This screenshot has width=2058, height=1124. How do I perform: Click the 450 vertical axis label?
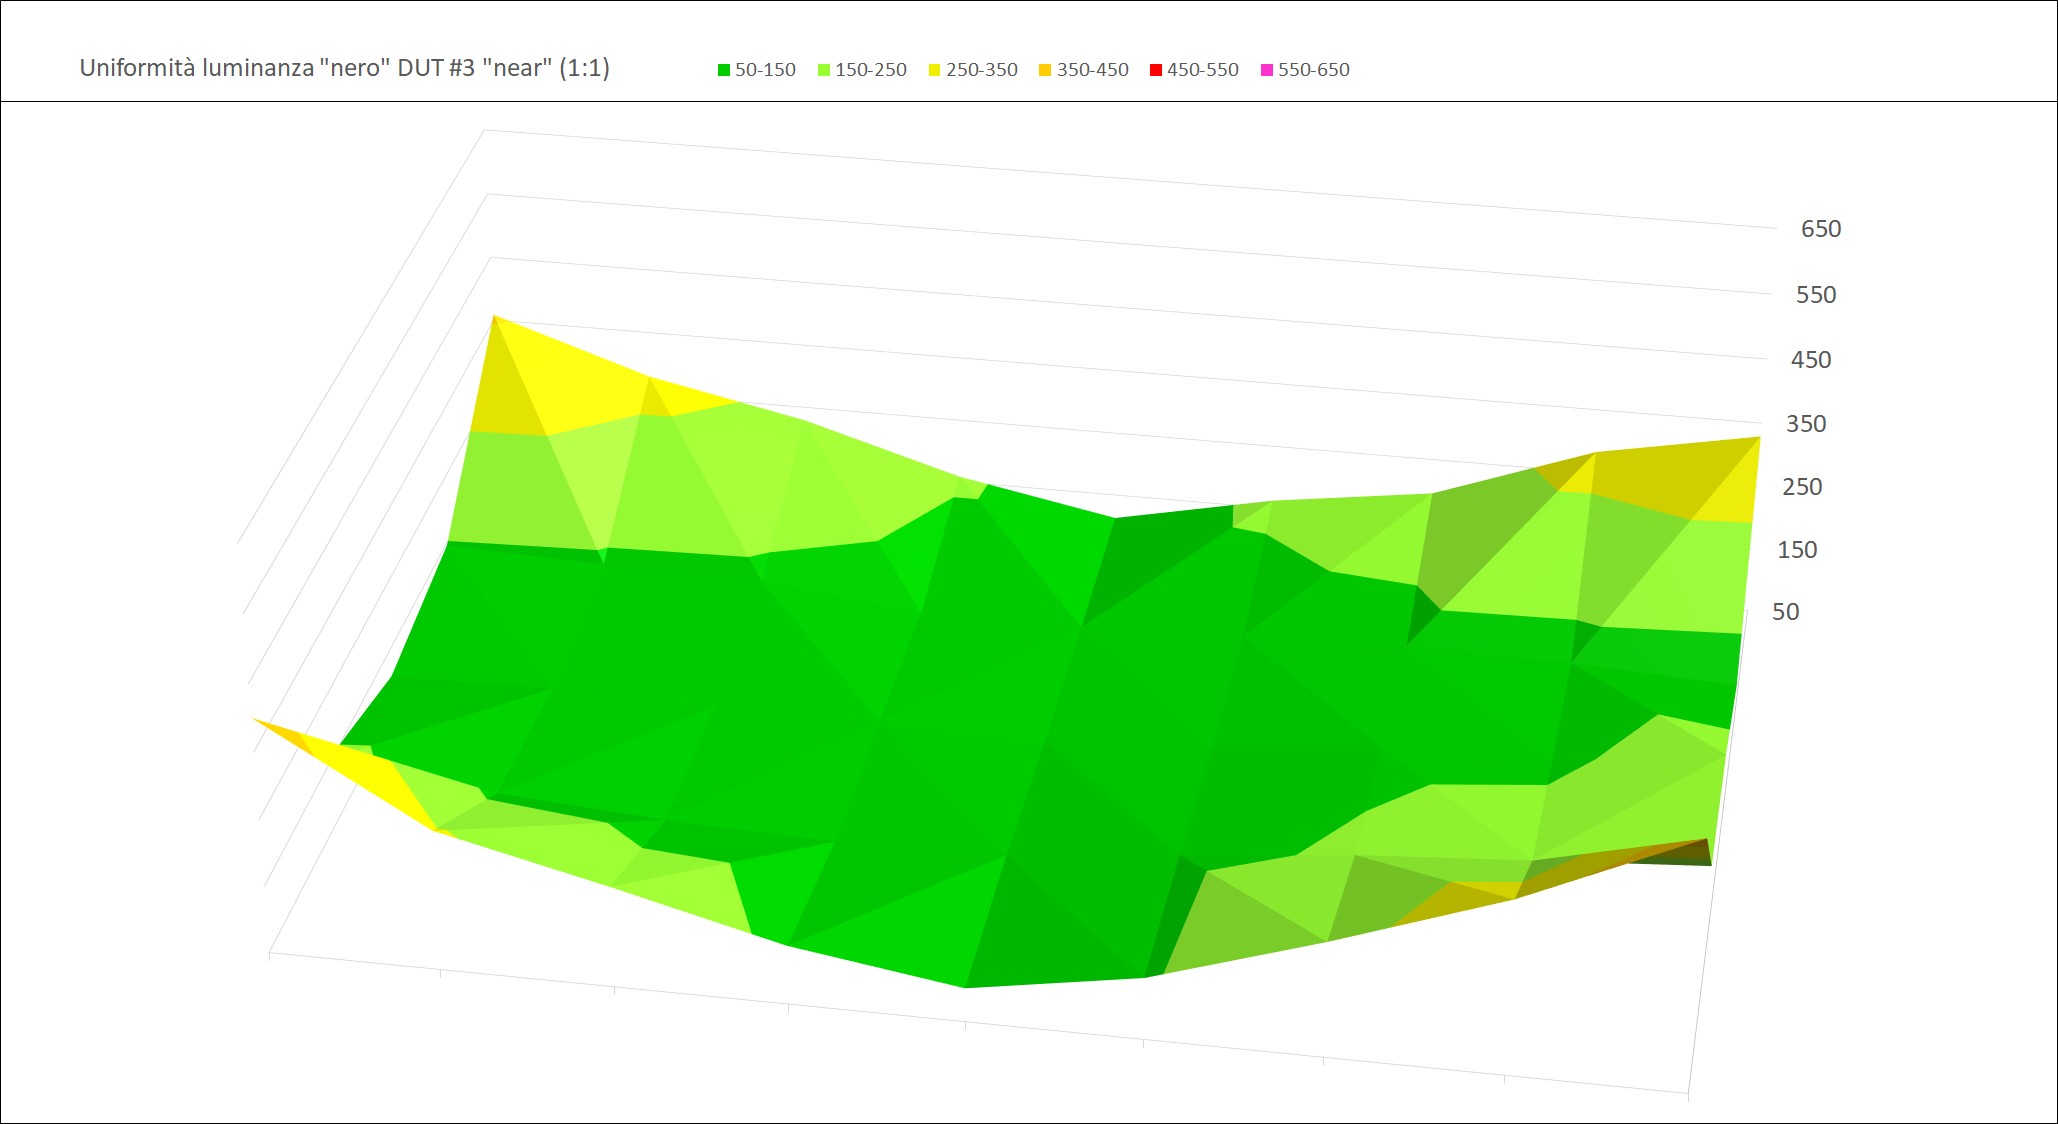point(1810,360)
